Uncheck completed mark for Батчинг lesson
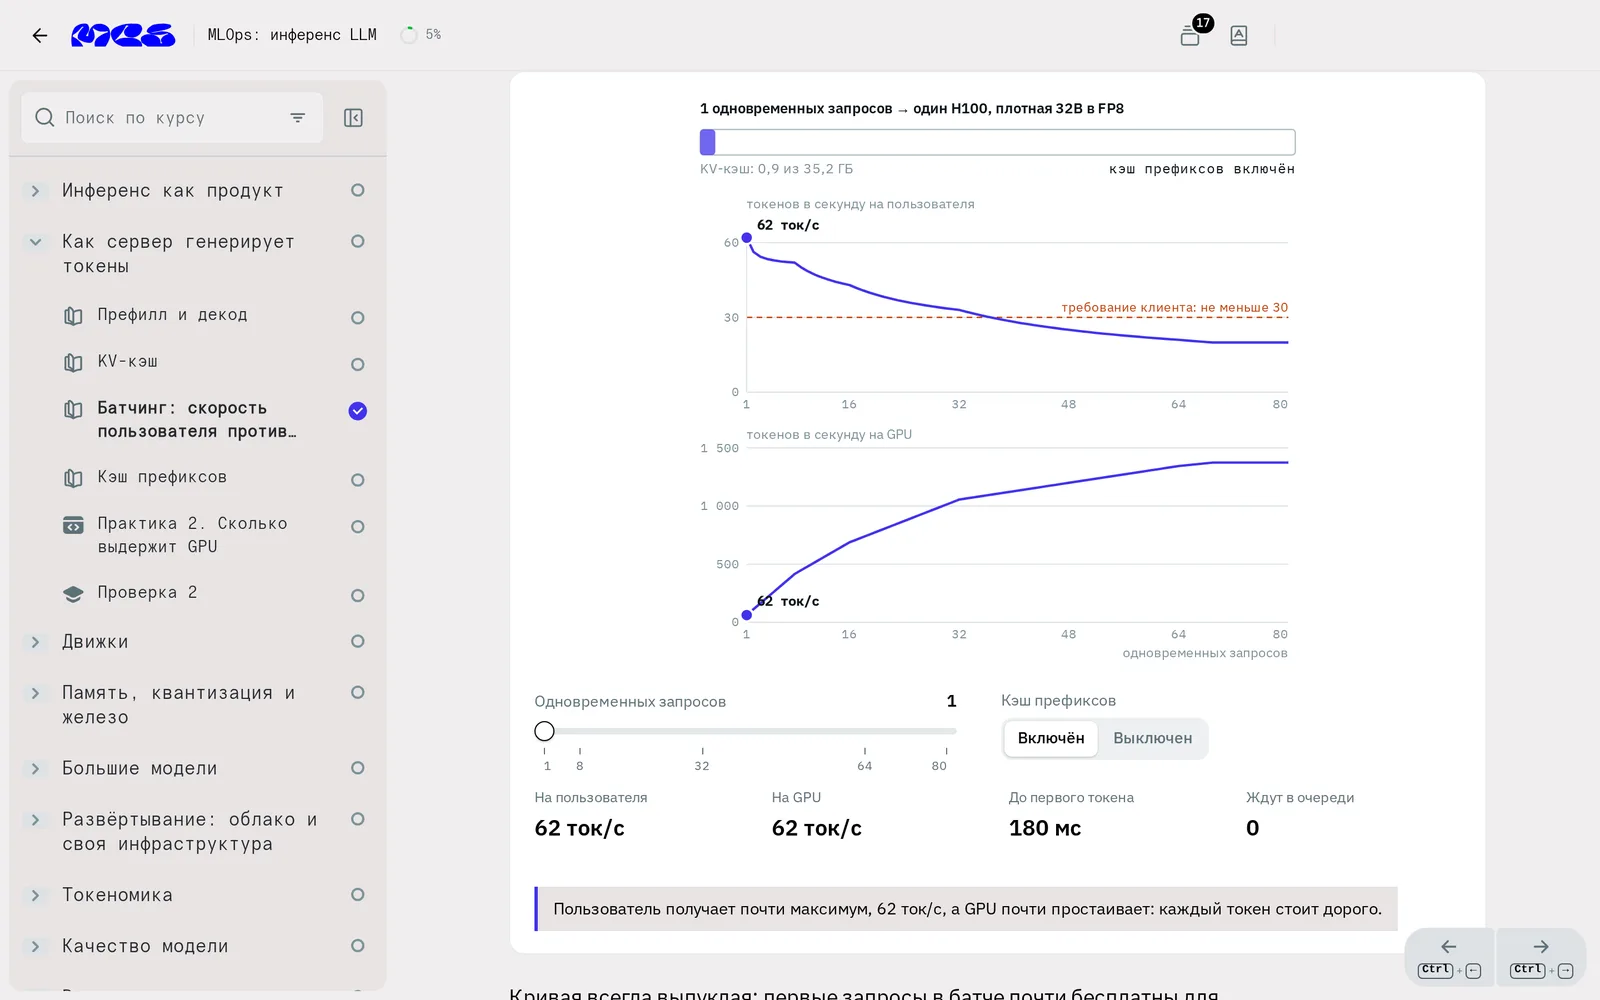The height and width of the screenshot is (1000, 1600). [x=357, y=411]
